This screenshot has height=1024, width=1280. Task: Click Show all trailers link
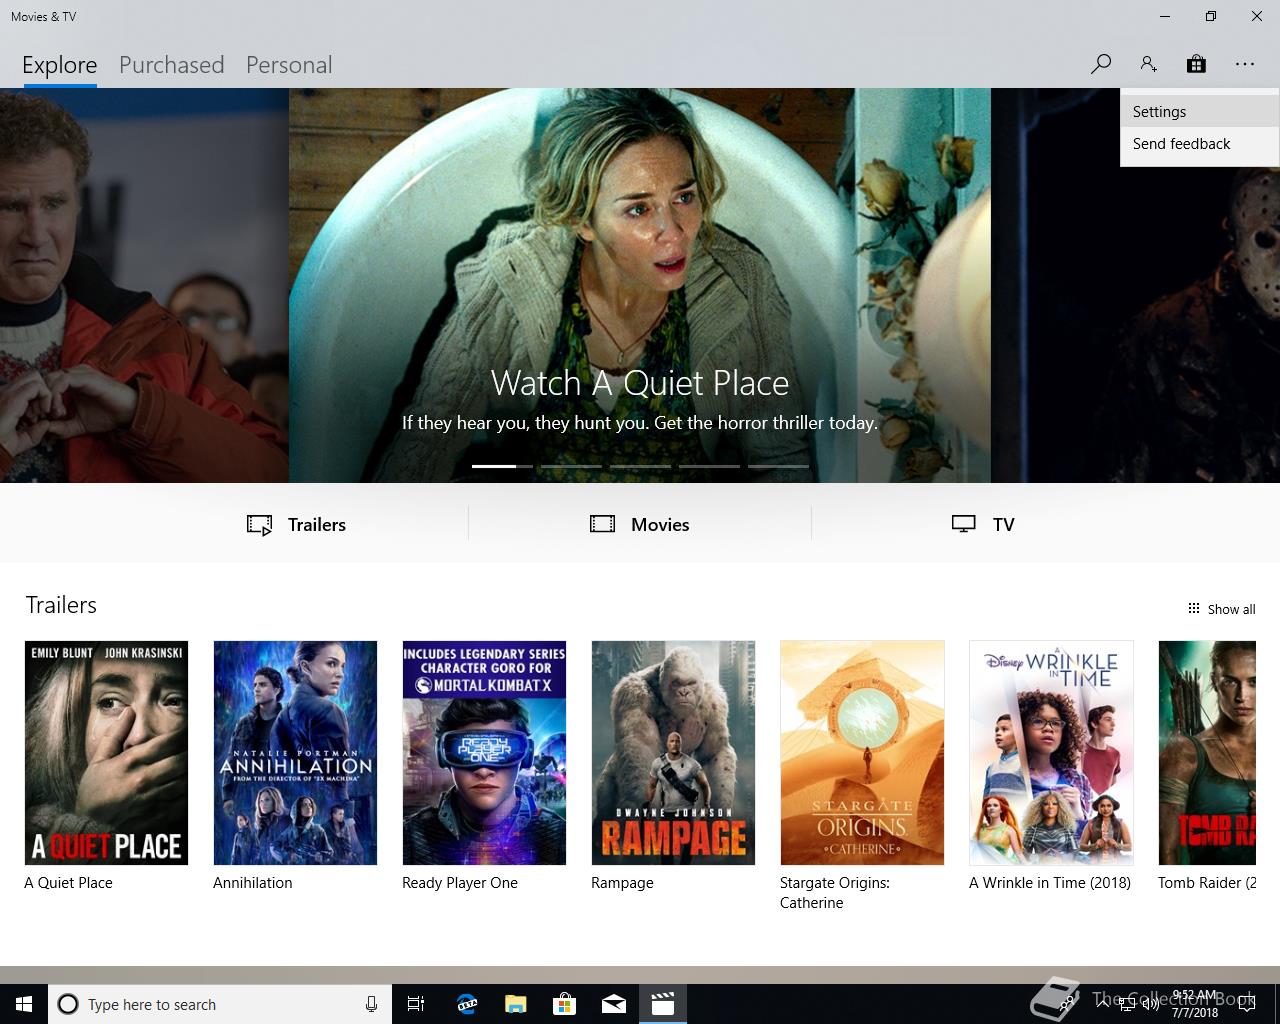point(1221,609)
